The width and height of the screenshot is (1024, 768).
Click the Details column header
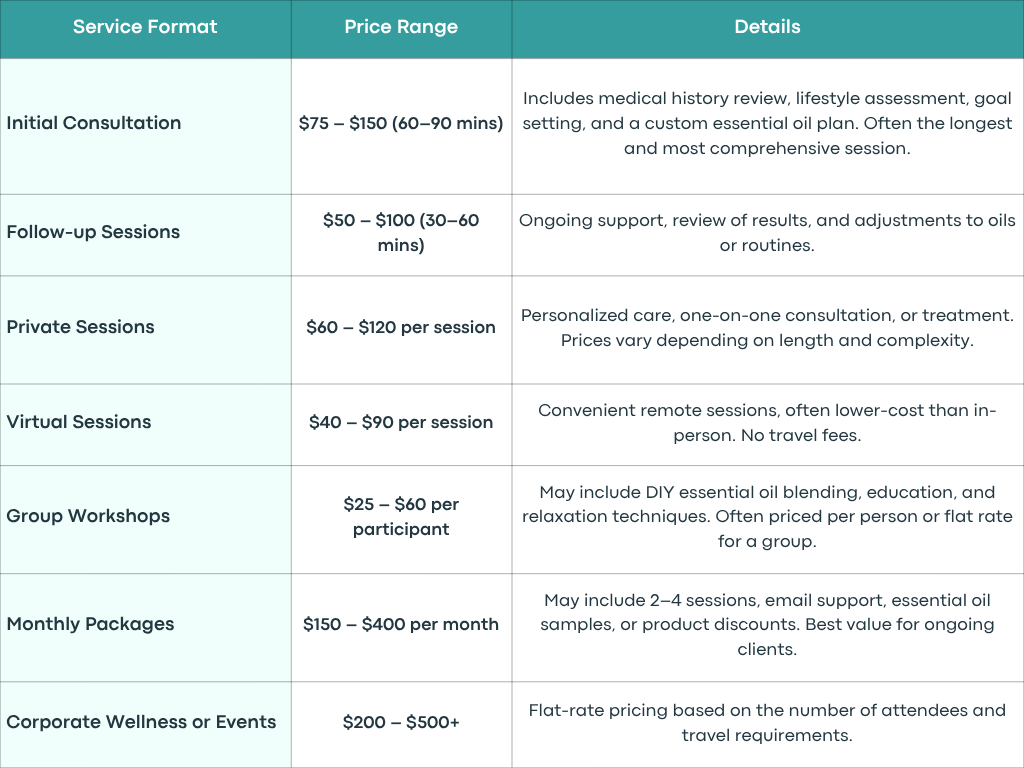click(x=767, y=27)
